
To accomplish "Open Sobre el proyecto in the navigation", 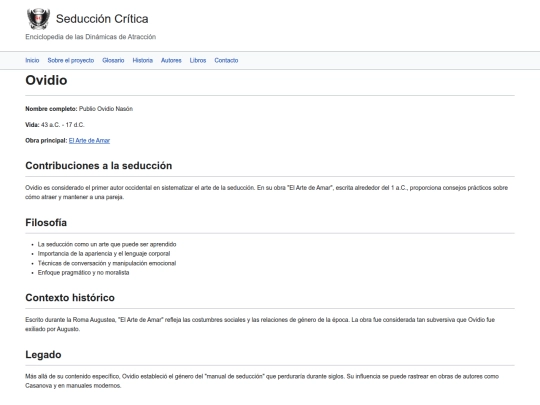I will [x=71, y=60].
